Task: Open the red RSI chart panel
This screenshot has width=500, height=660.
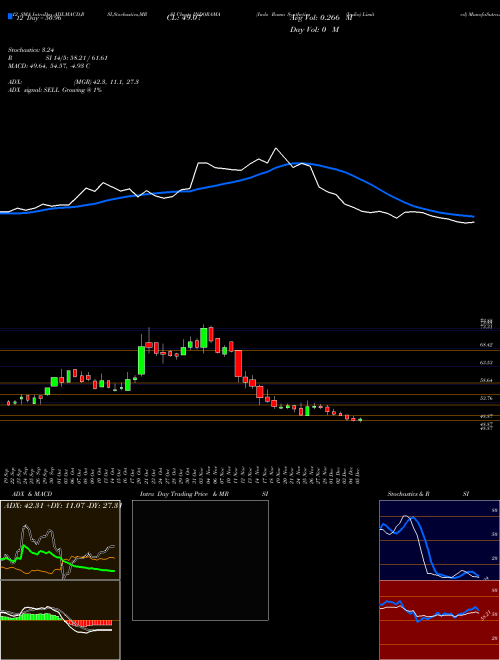Action: [x=439, y=620]
